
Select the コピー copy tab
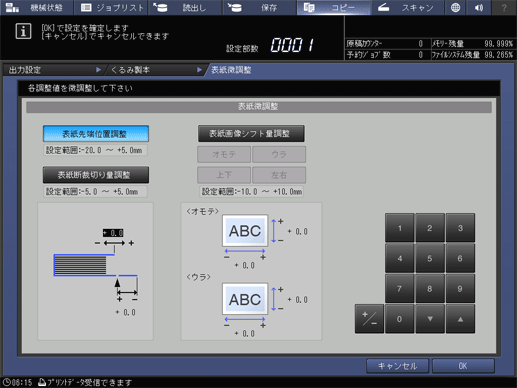pos(333,7)
